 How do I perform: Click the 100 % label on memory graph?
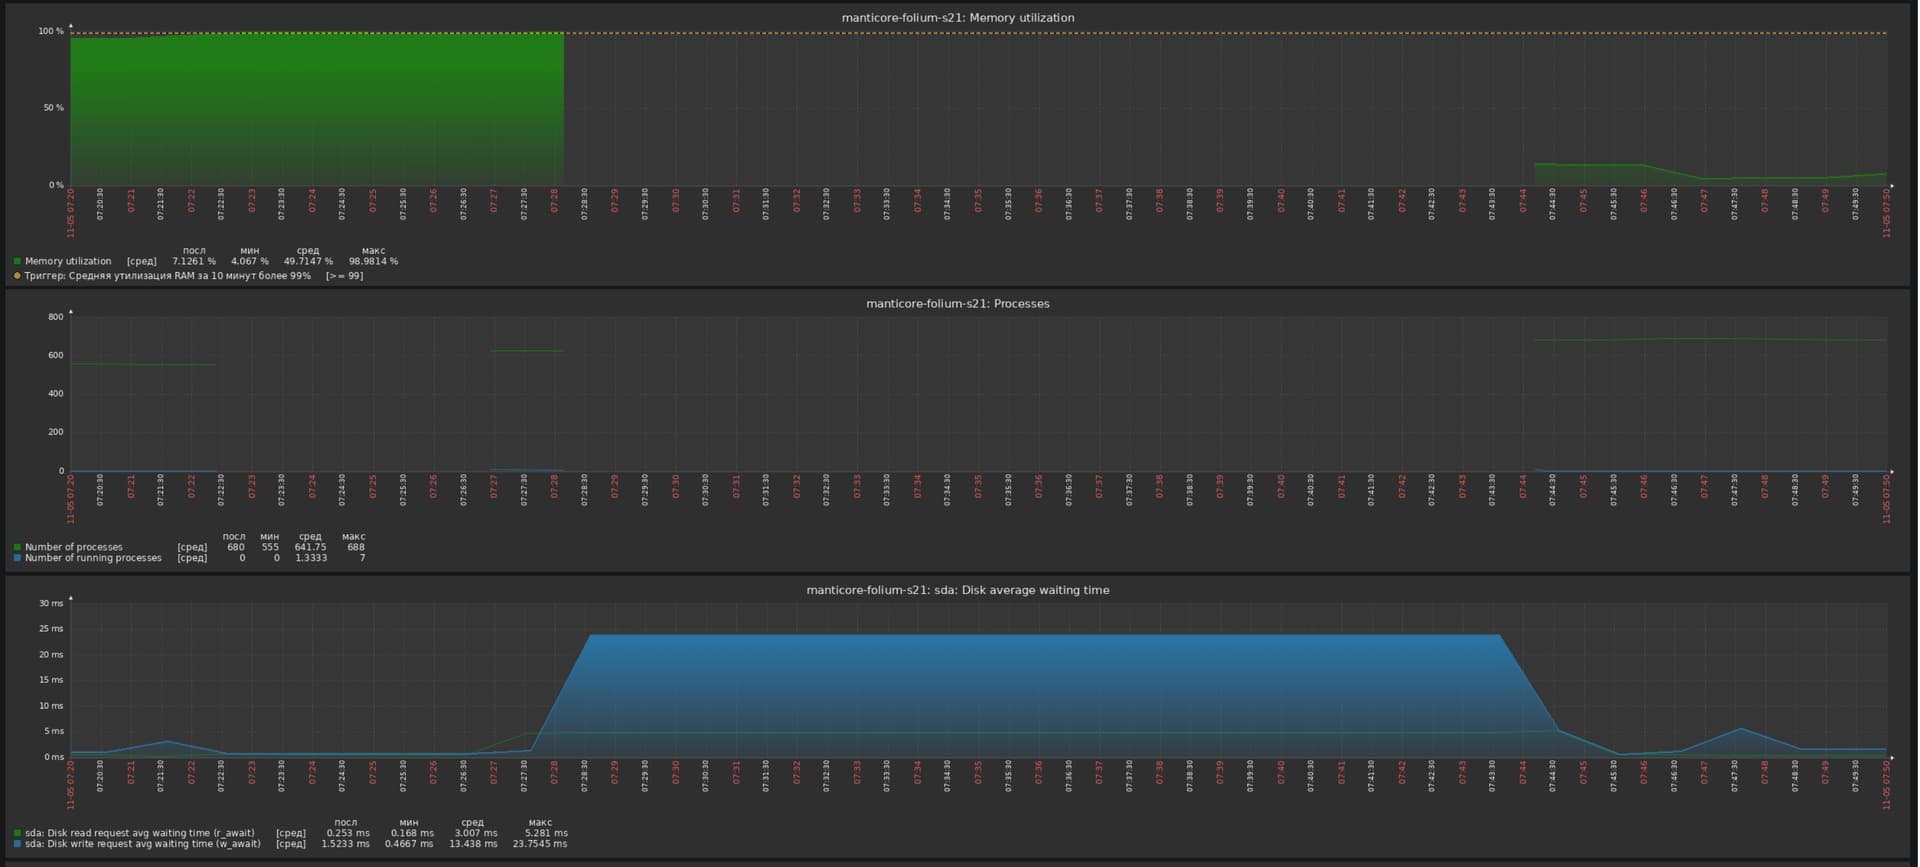(51, 32)
